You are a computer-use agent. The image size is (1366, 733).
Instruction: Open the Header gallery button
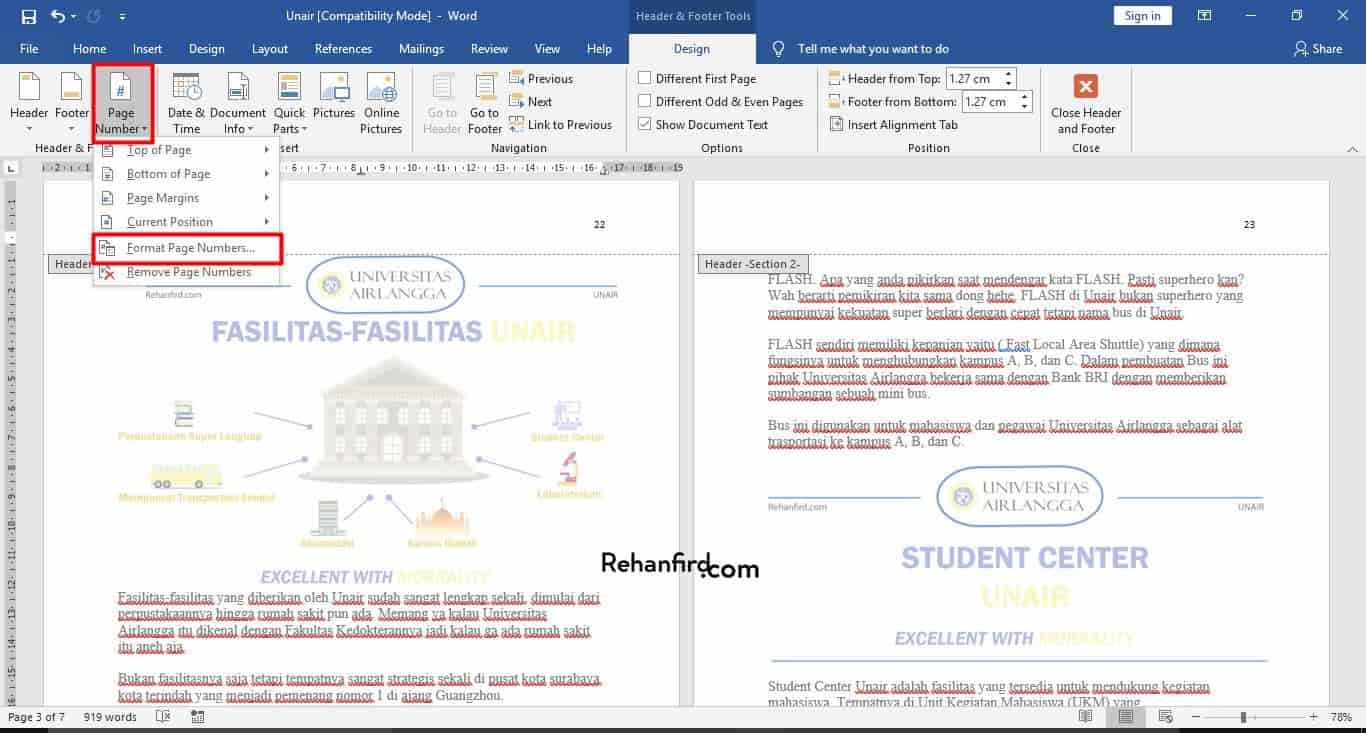tap(29, 104)
